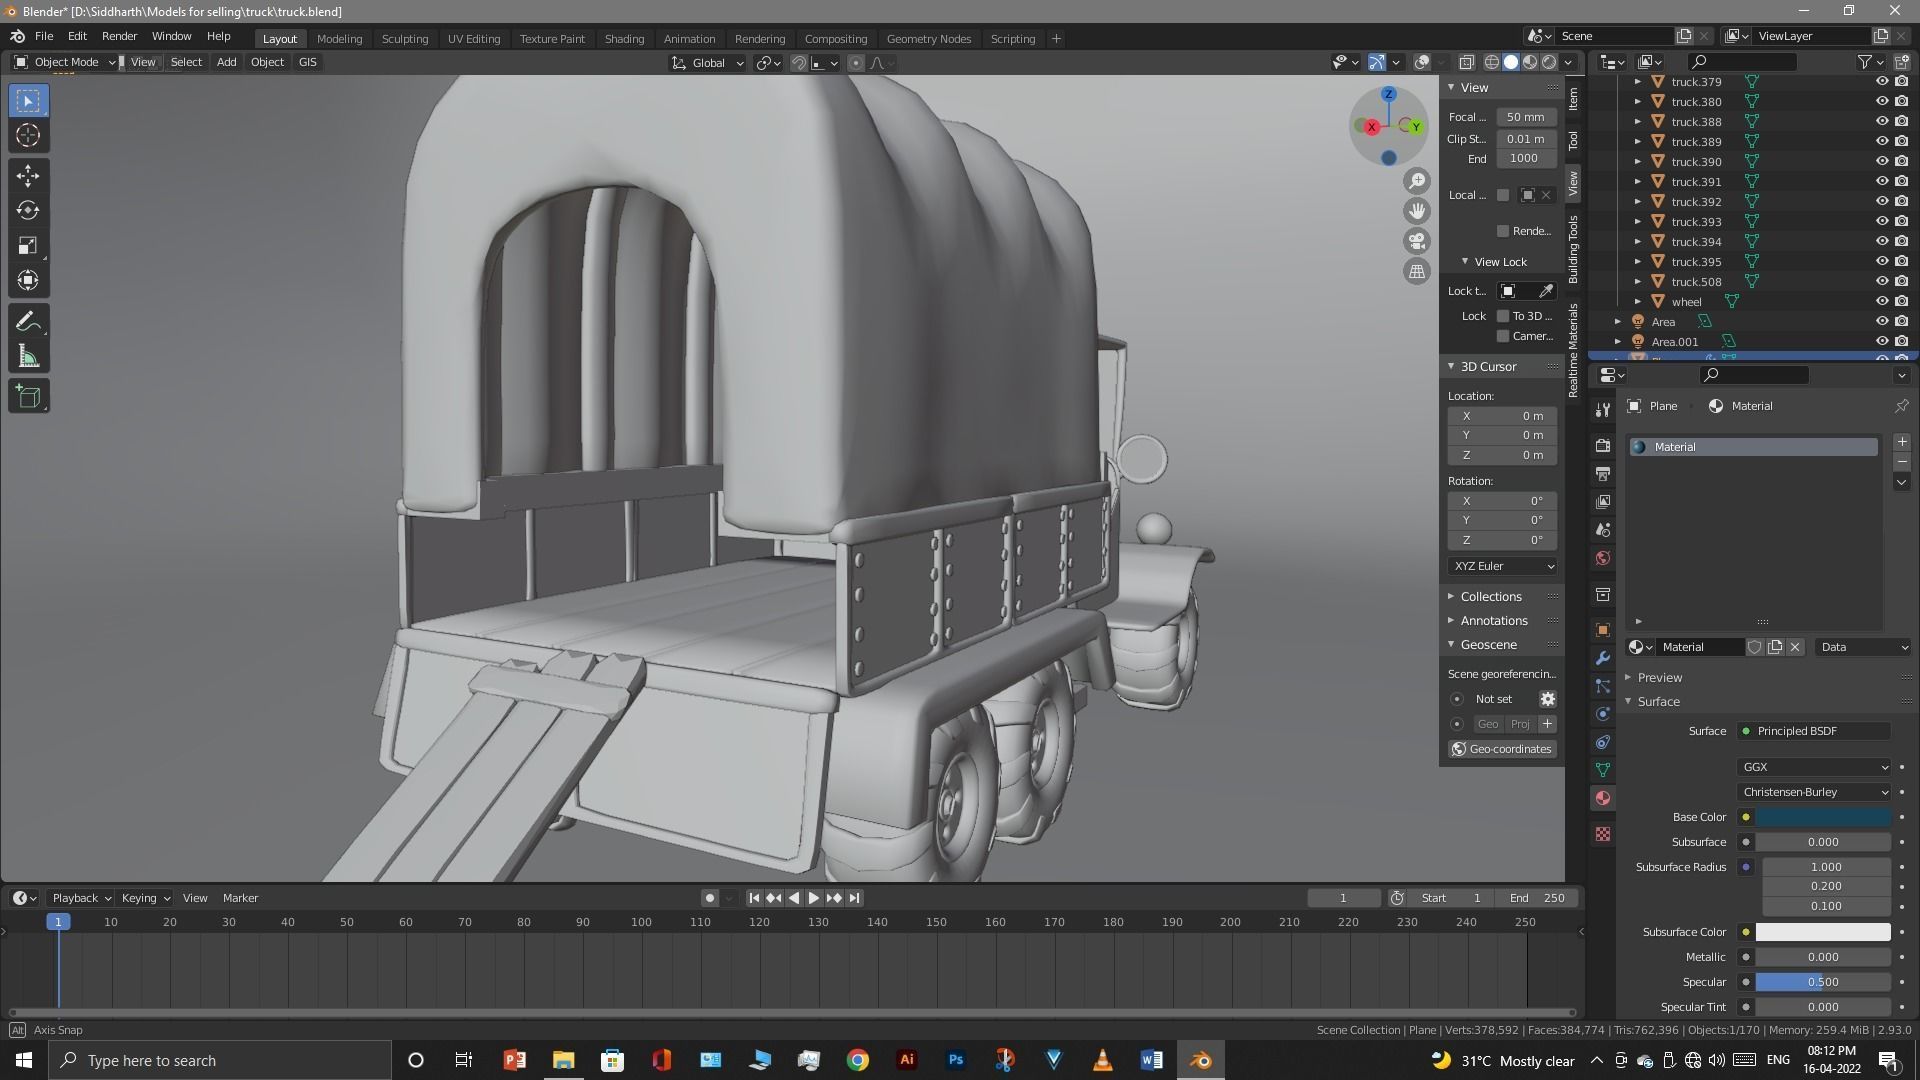Open the Object Data properties icon
The width and height of the screenshot is (1920, 1080).
point(1603,770)
